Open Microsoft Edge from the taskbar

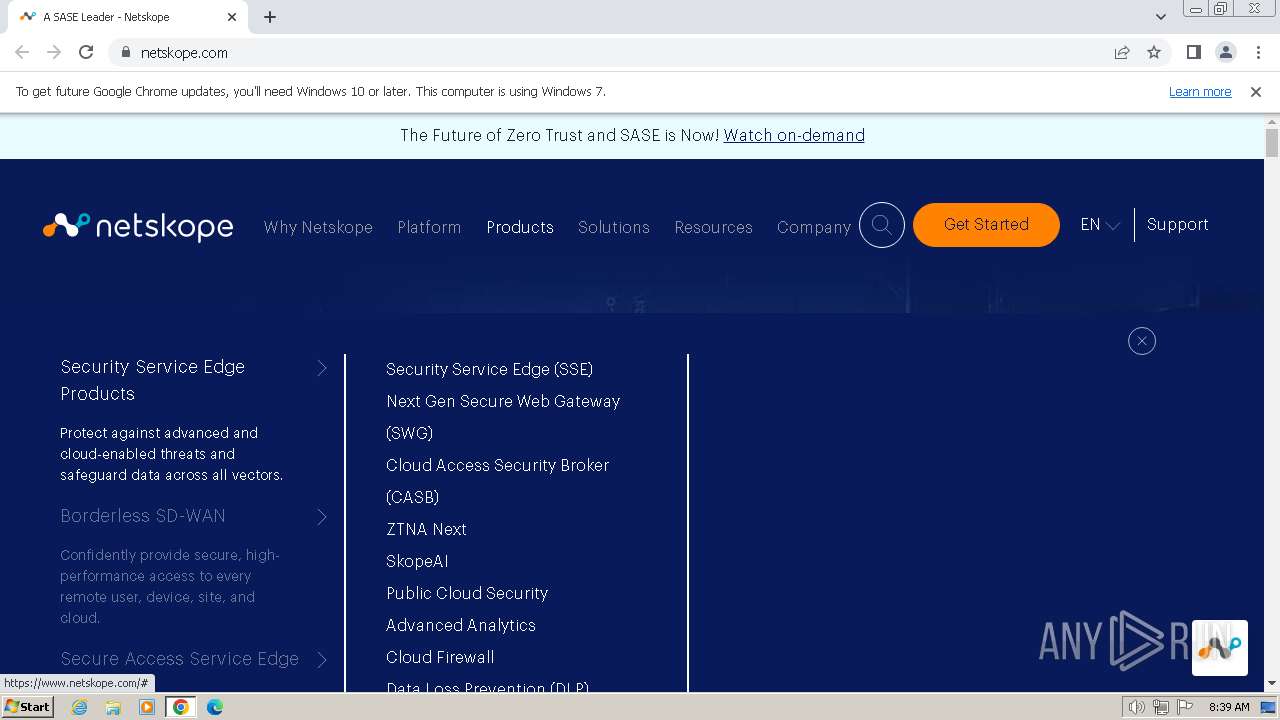click(x=214, y=707)
